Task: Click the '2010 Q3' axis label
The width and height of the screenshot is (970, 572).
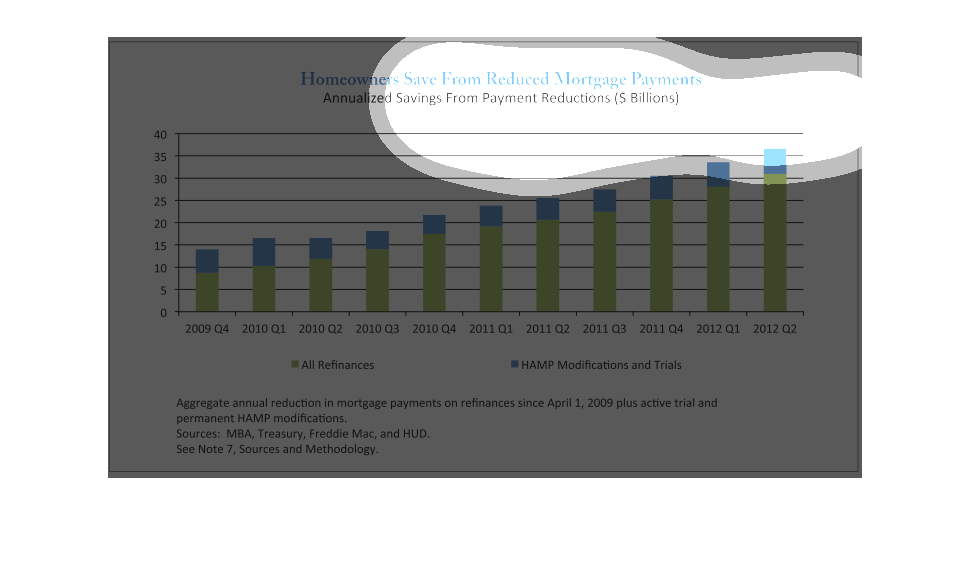Action: (x=377, y=329)
